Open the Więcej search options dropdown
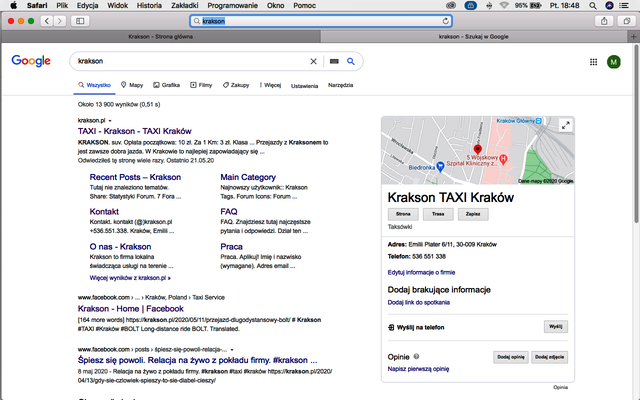 tap(270, 85)
